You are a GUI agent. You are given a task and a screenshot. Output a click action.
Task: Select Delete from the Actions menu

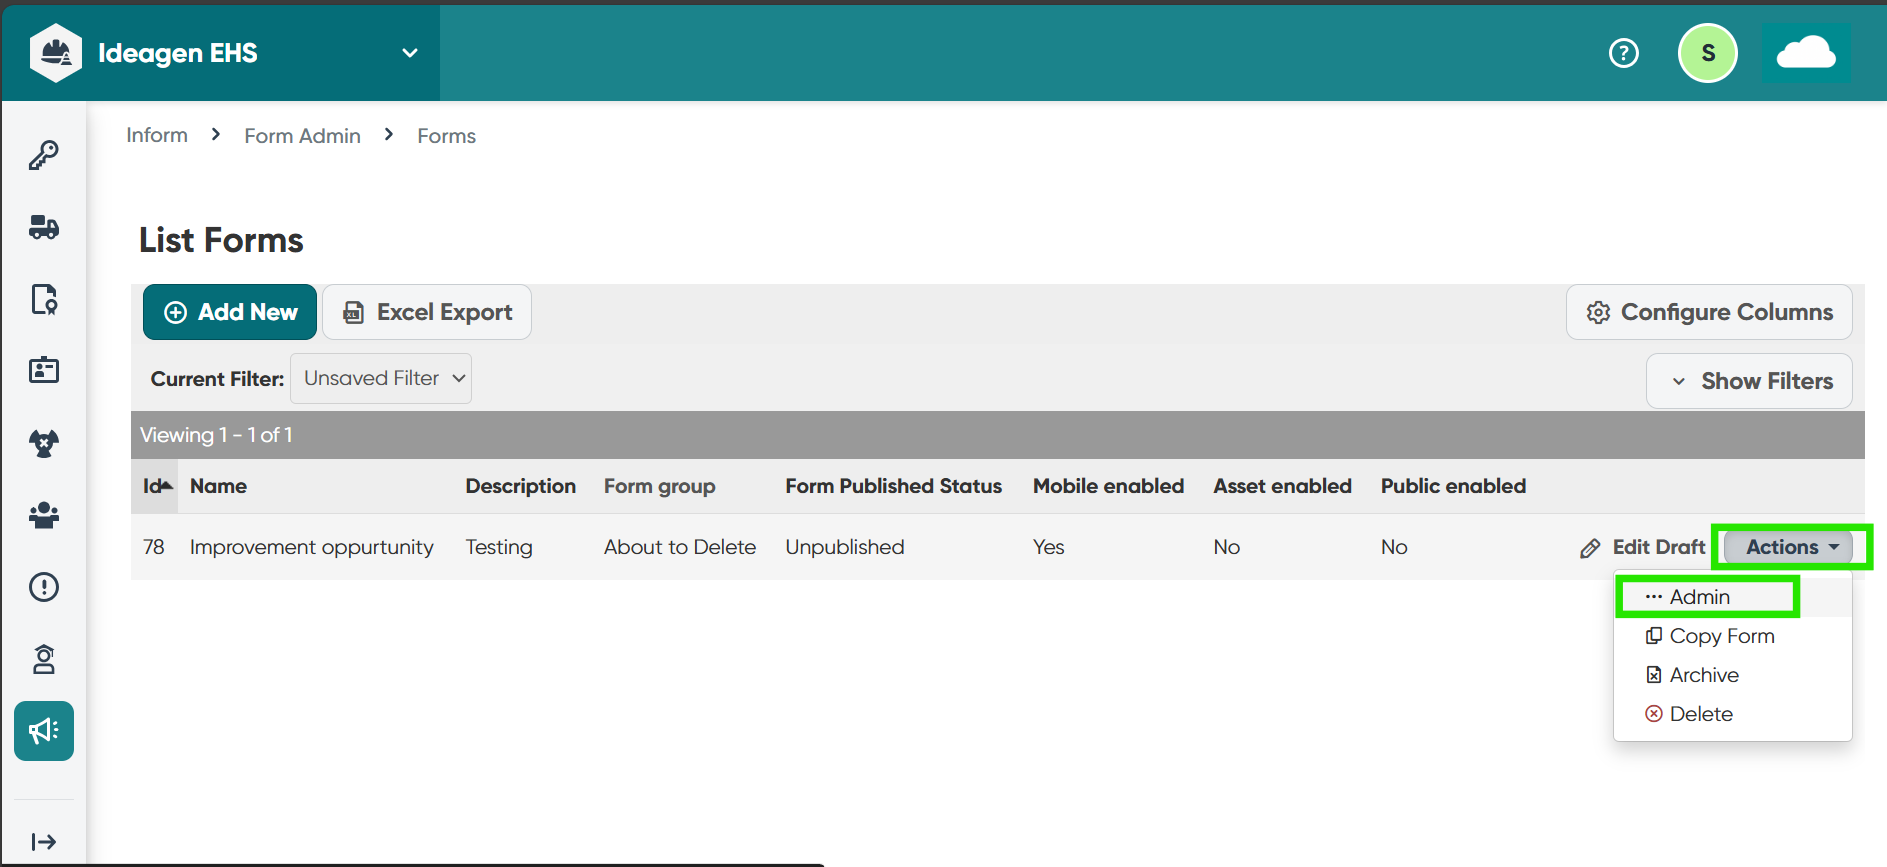point(1700,714)
